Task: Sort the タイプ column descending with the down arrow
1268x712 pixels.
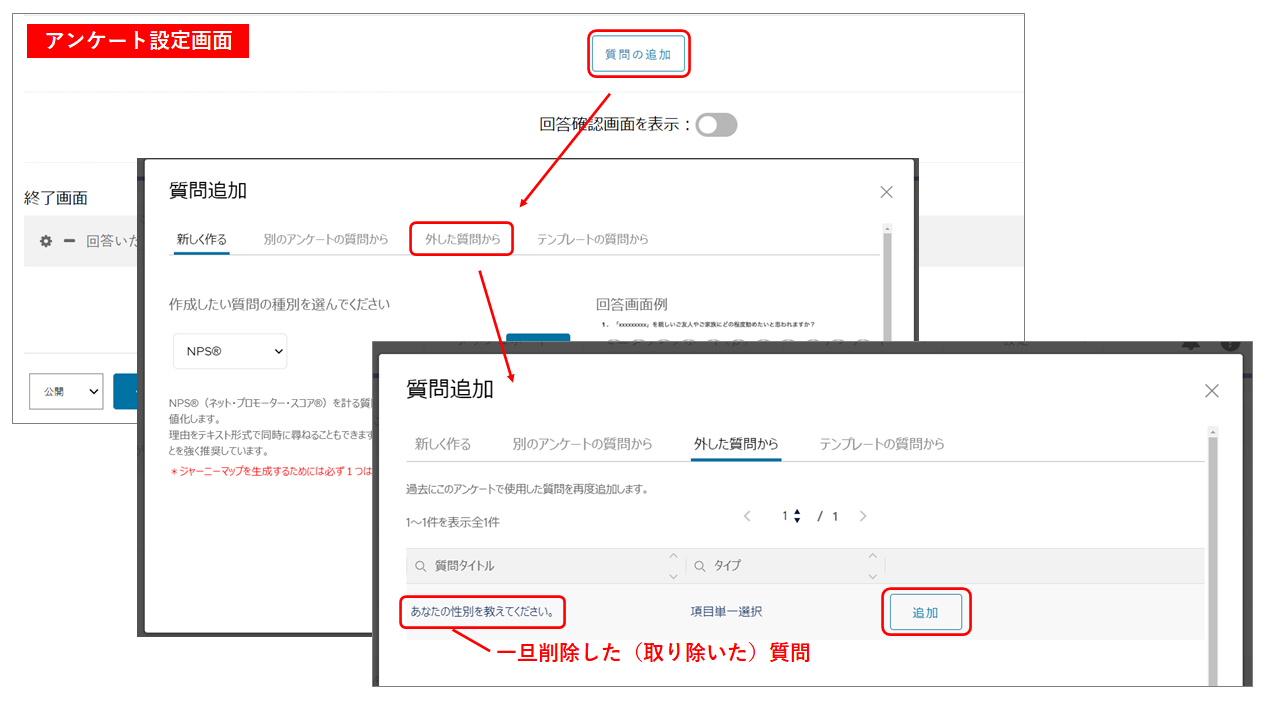Action: tap(872, 576)
